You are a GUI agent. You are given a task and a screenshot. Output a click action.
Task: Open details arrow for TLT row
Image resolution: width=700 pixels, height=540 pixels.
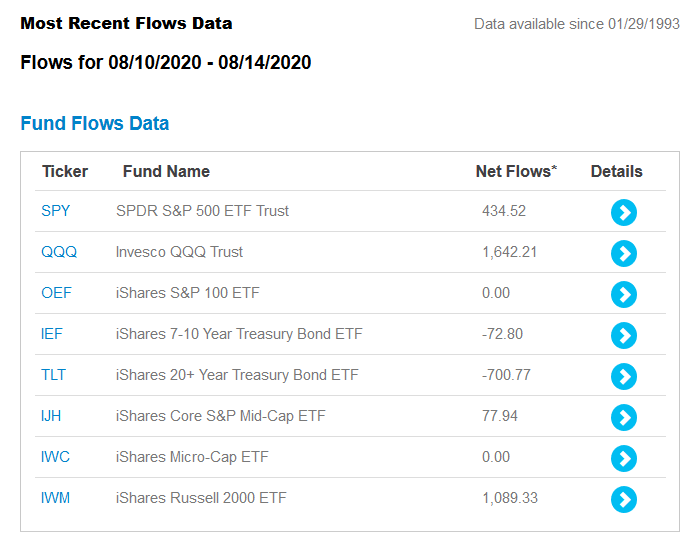(624, 377)
